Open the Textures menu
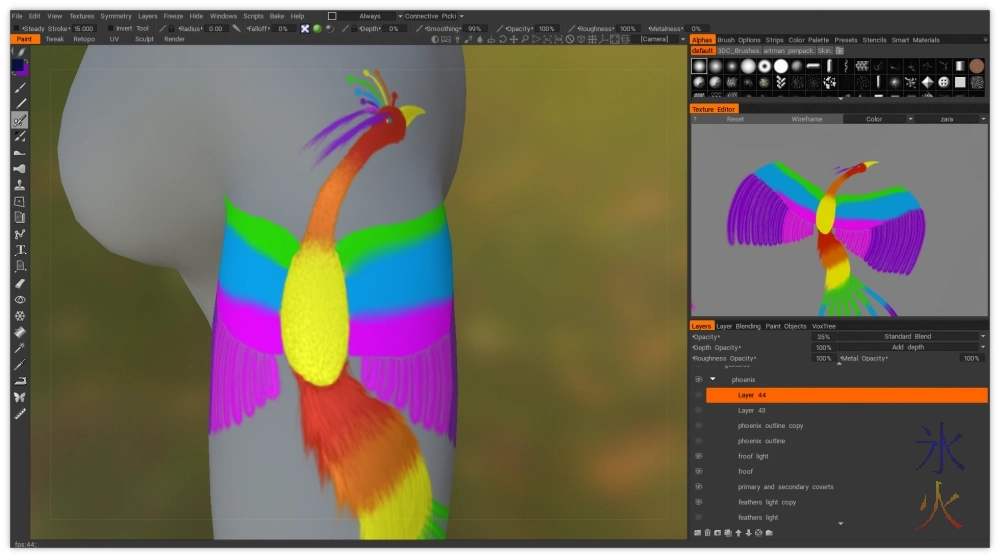 point(81,16)
